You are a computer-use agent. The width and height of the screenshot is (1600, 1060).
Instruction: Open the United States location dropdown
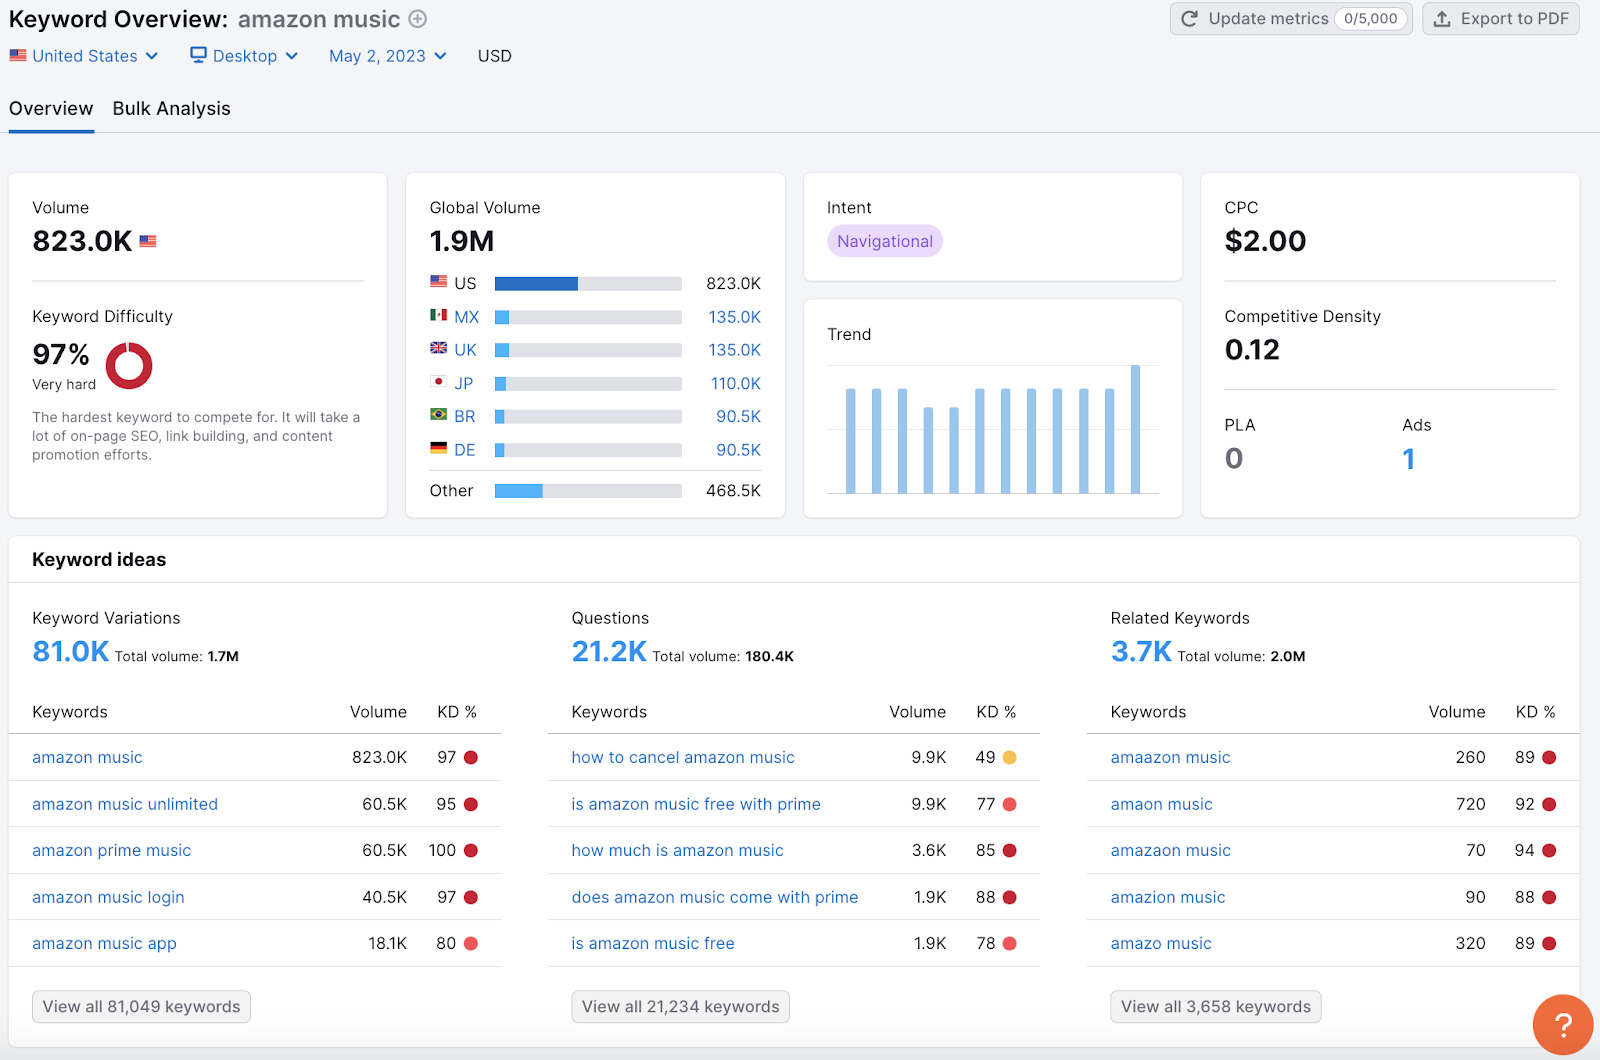(x=85, y=55)
